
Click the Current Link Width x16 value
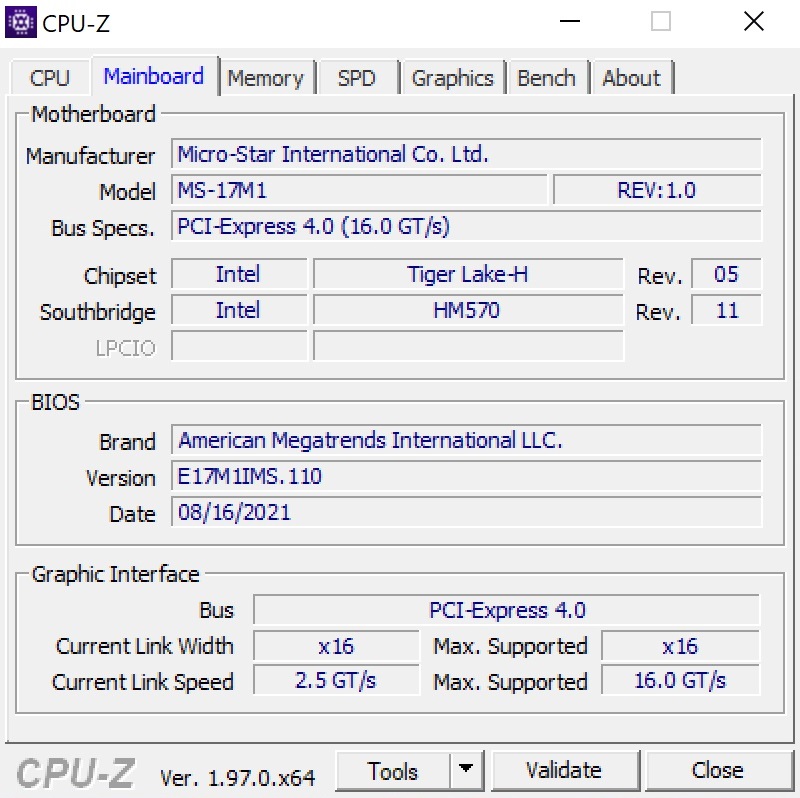tap(336, 646)
